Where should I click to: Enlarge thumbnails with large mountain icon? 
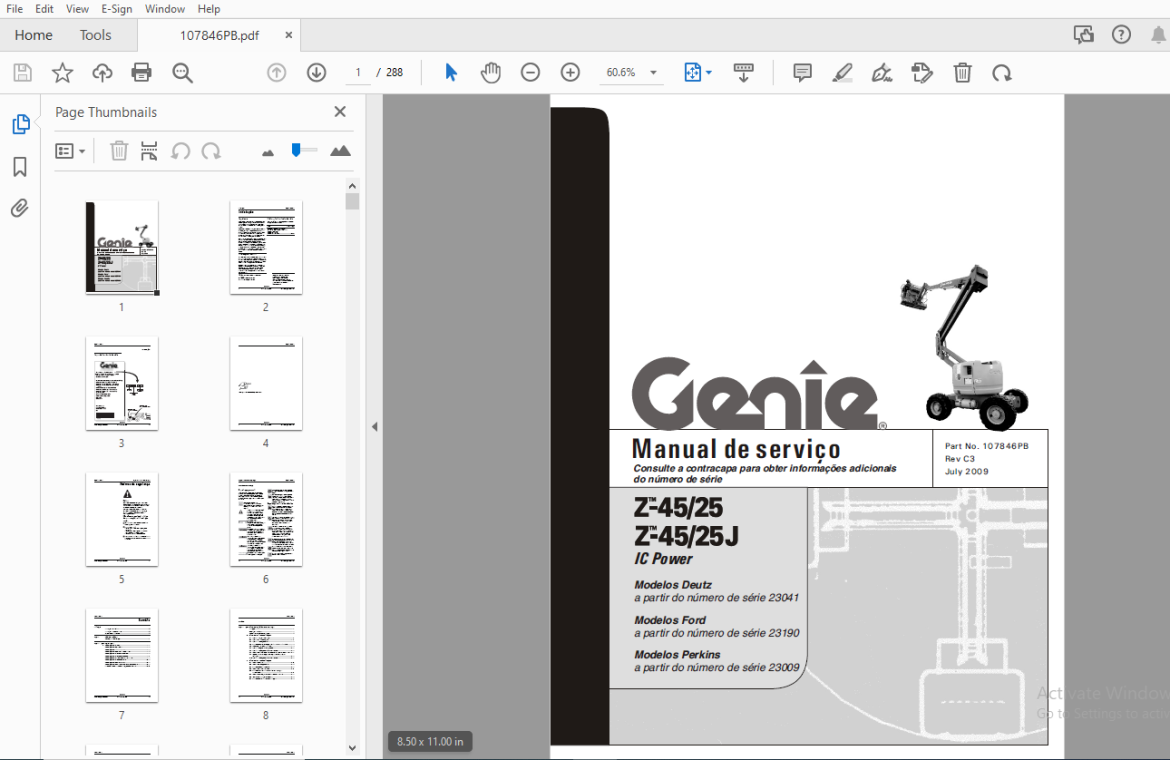[340, 151]
